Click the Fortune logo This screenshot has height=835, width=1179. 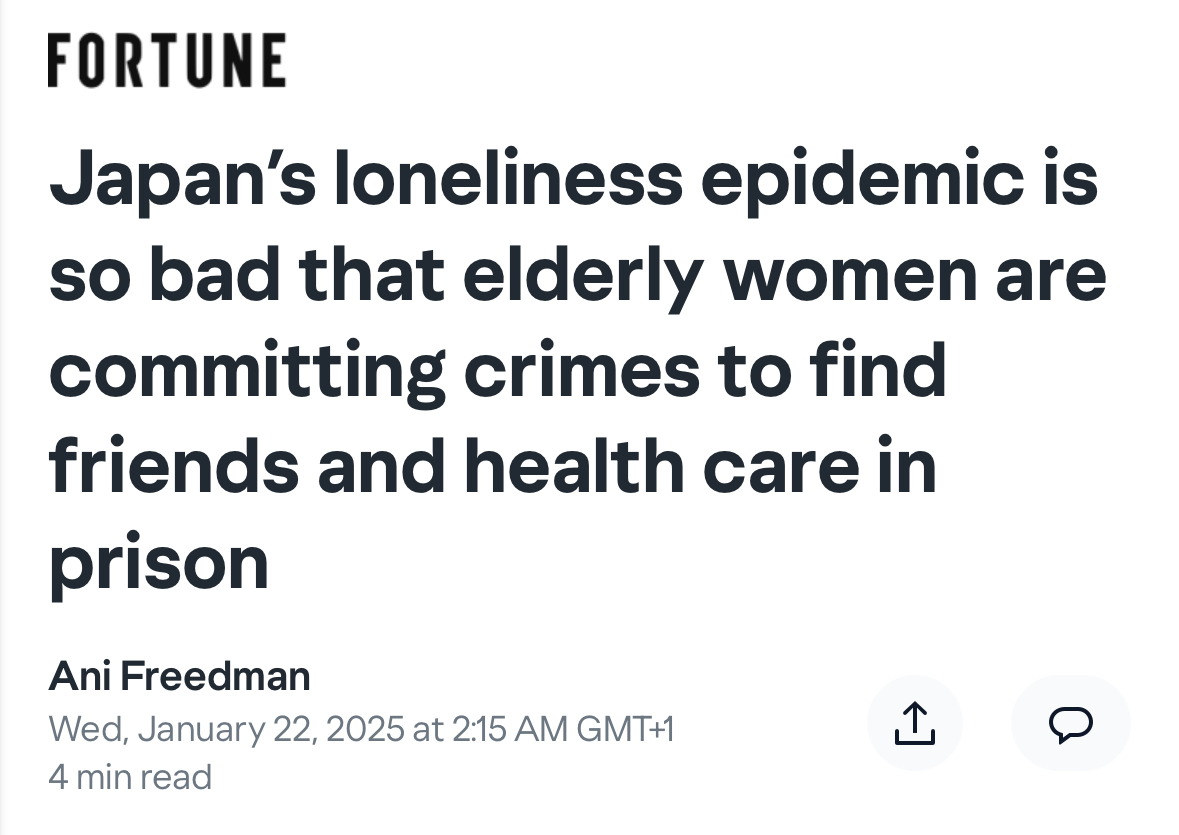[167, 60]
